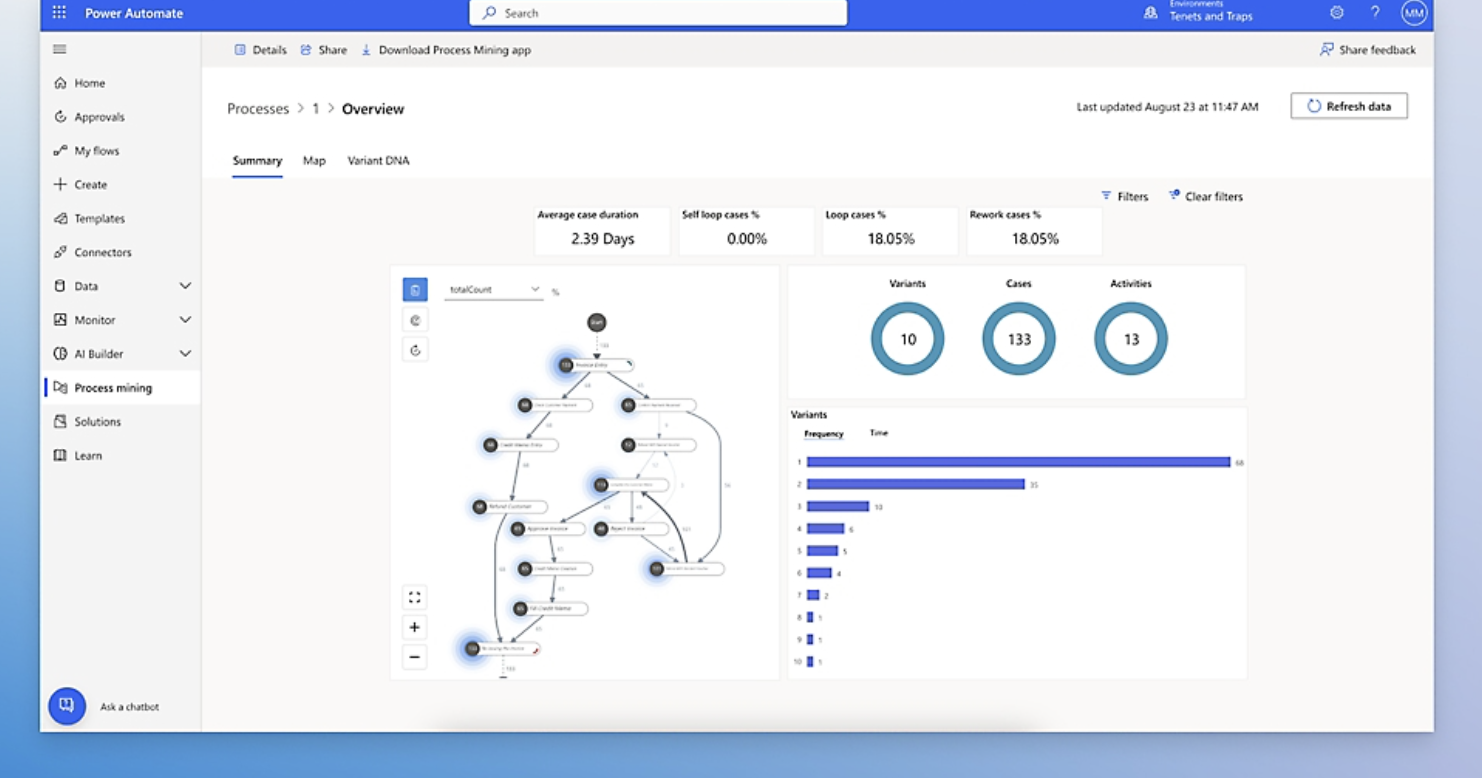Select variant 5 bar with 5 cases

[x=822, y=551]
